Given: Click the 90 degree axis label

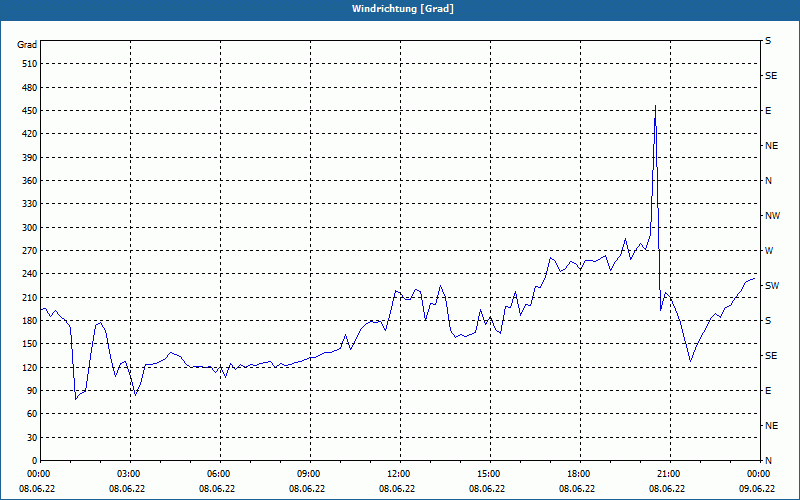Looking at the screenshot, I should [32, 391].
